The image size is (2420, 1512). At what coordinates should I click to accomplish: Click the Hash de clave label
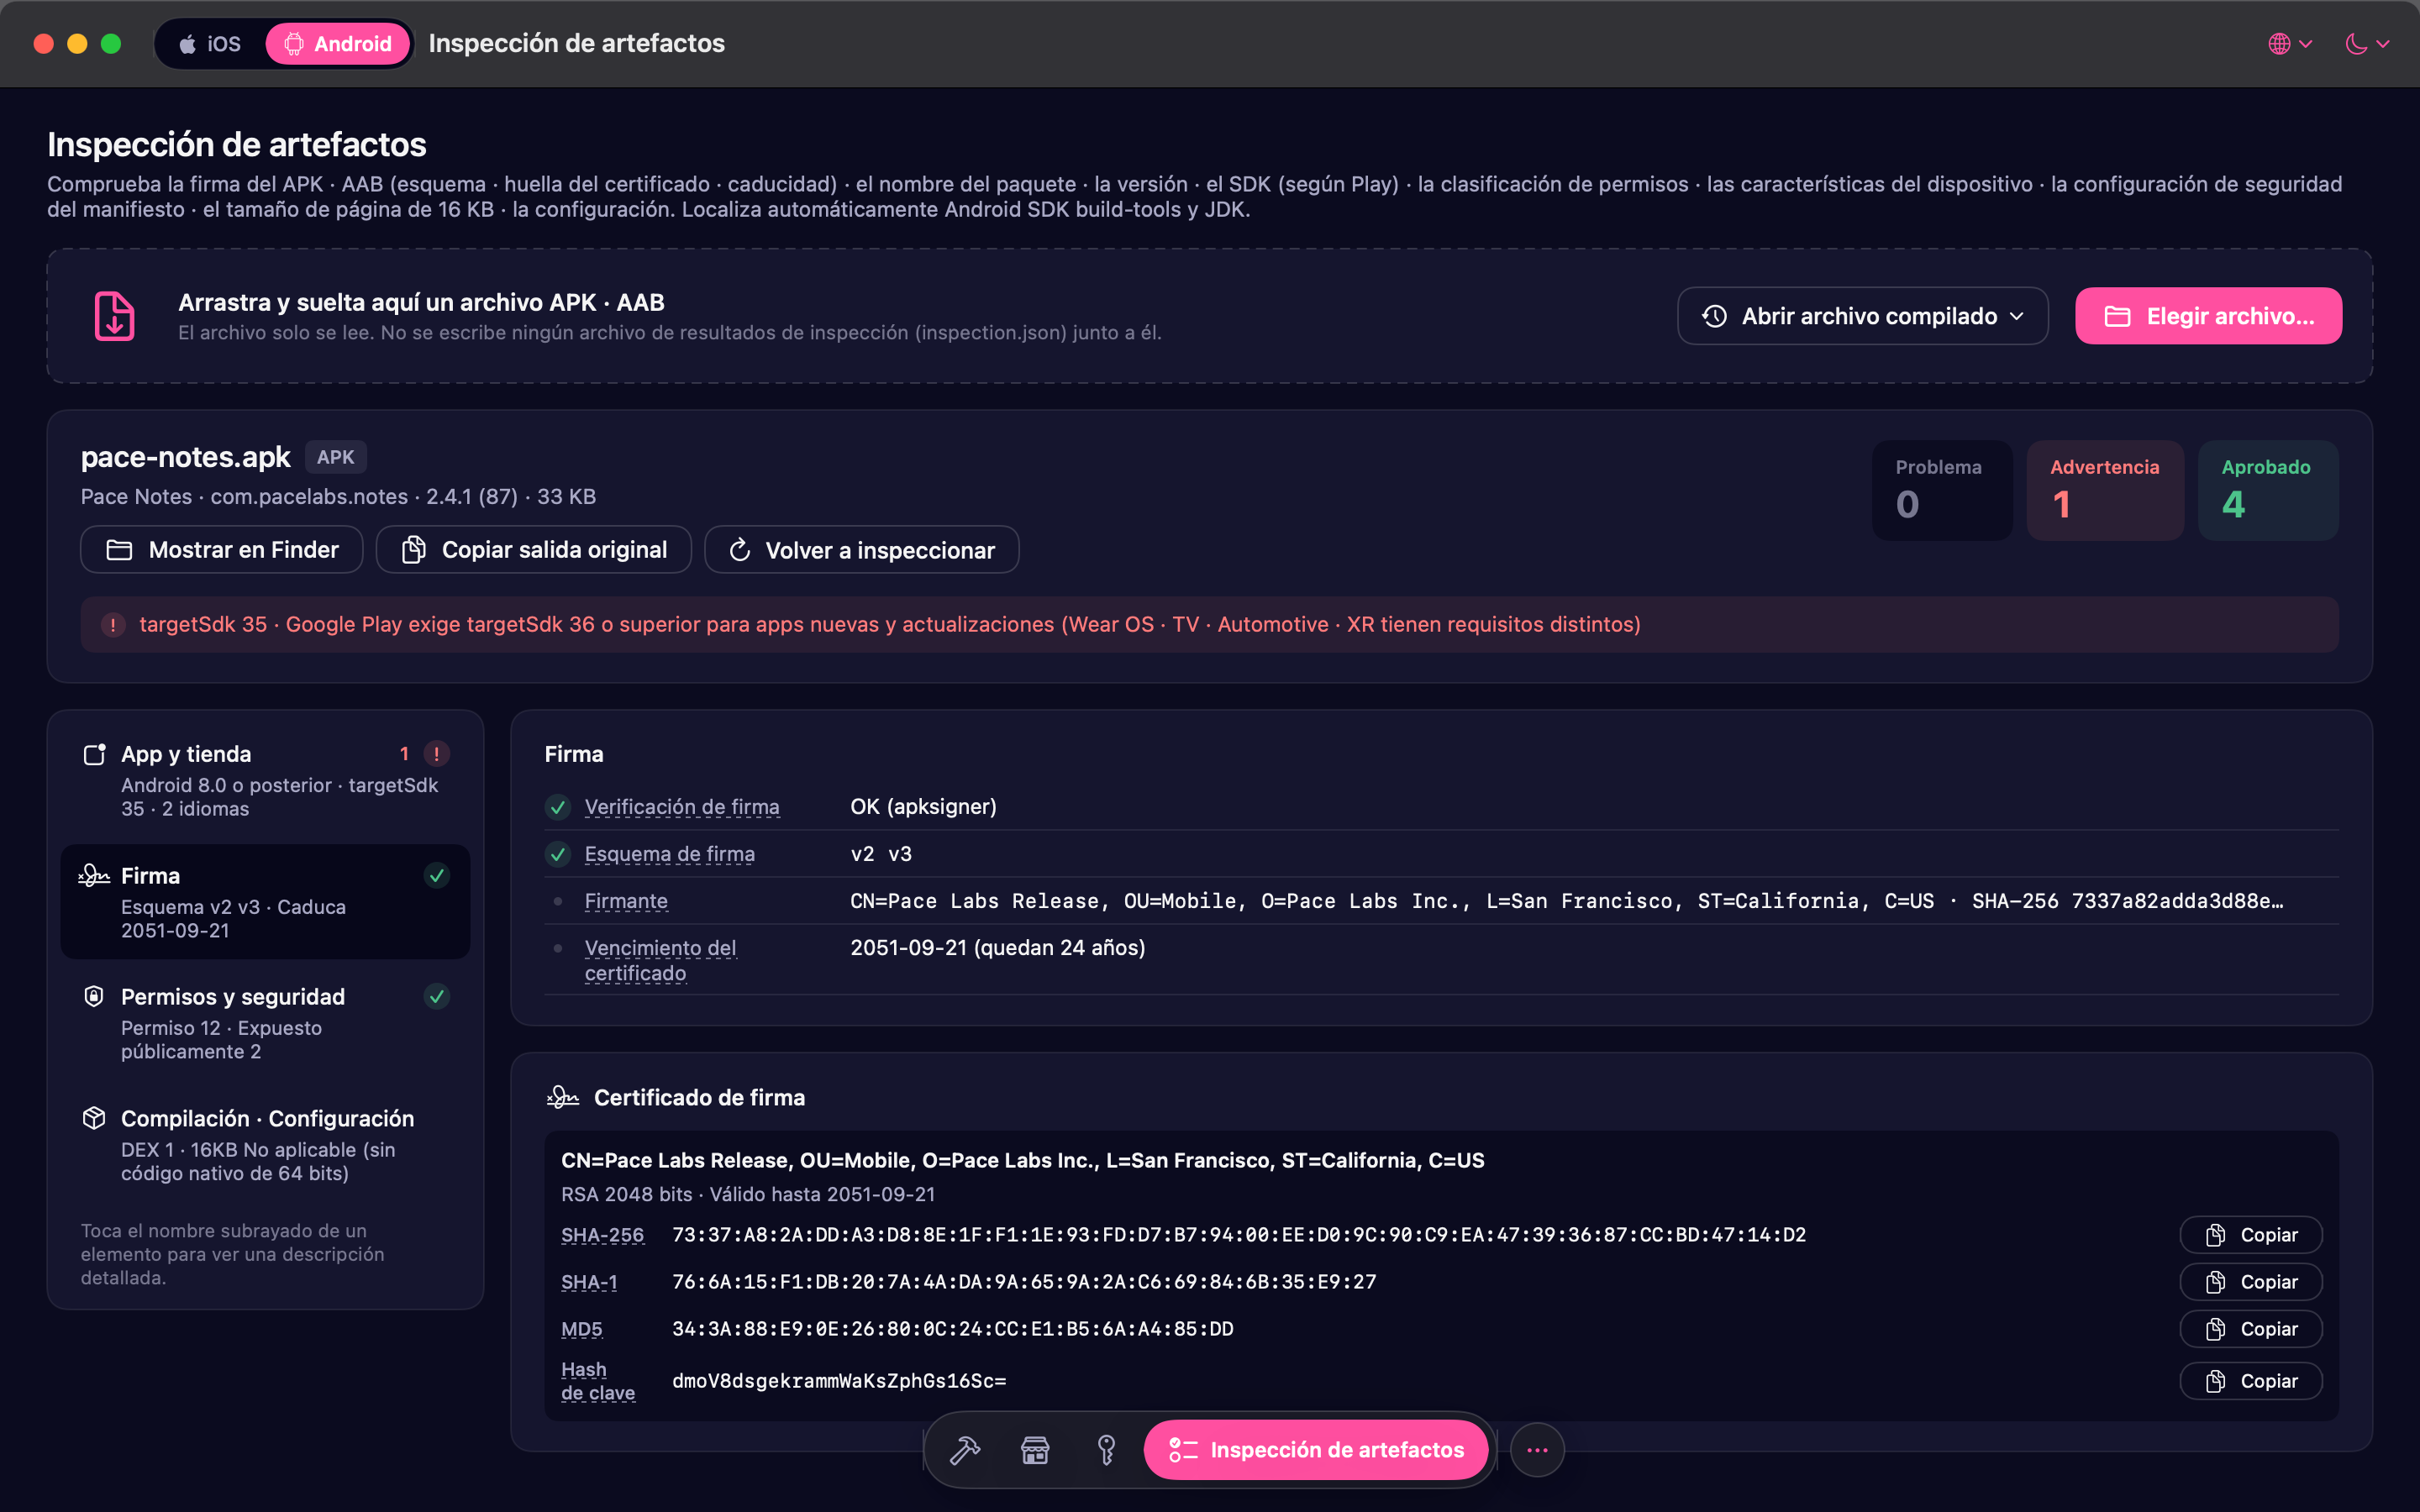(598, 1381)
